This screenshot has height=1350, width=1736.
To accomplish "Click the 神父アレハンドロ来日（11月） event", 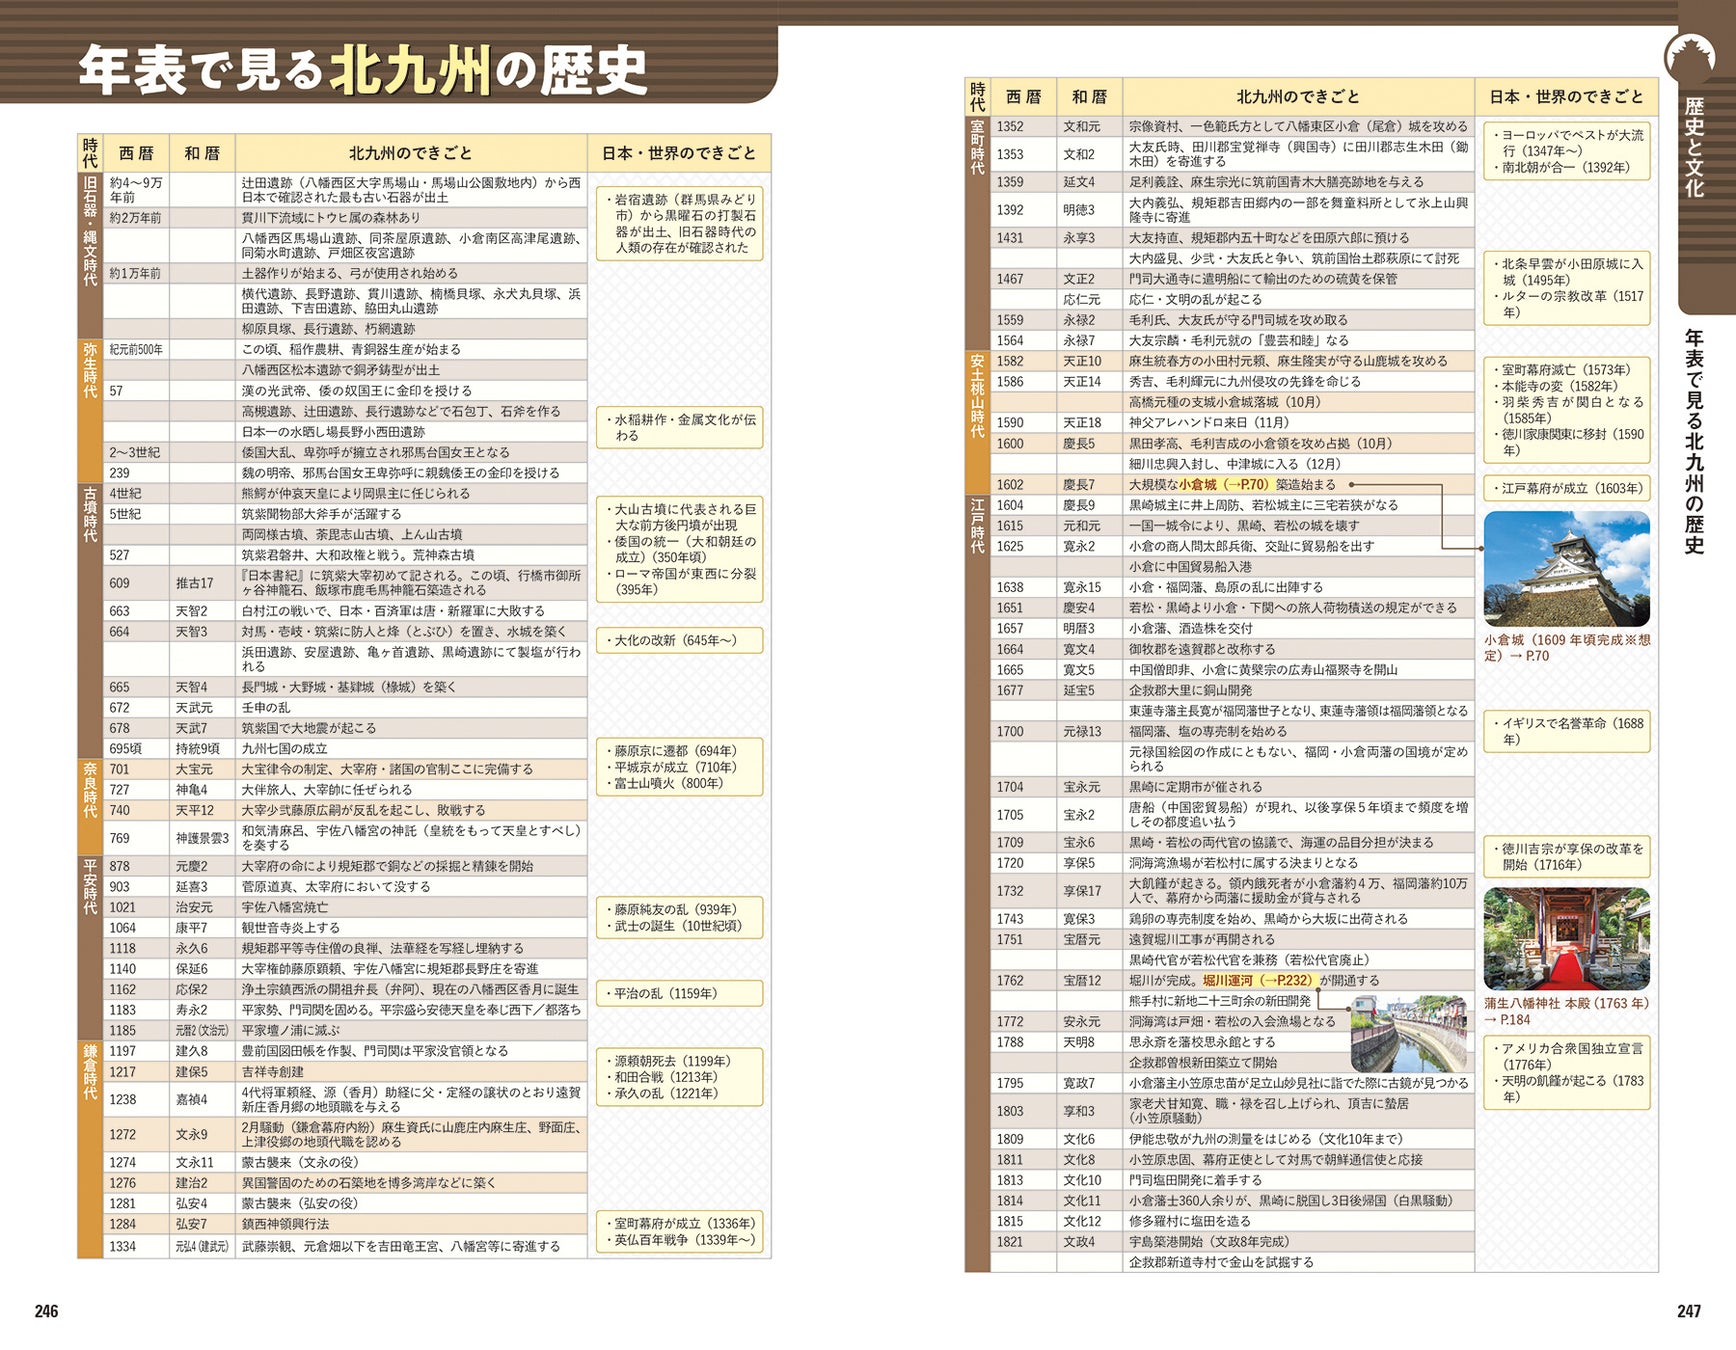I will pos(1298,423).
